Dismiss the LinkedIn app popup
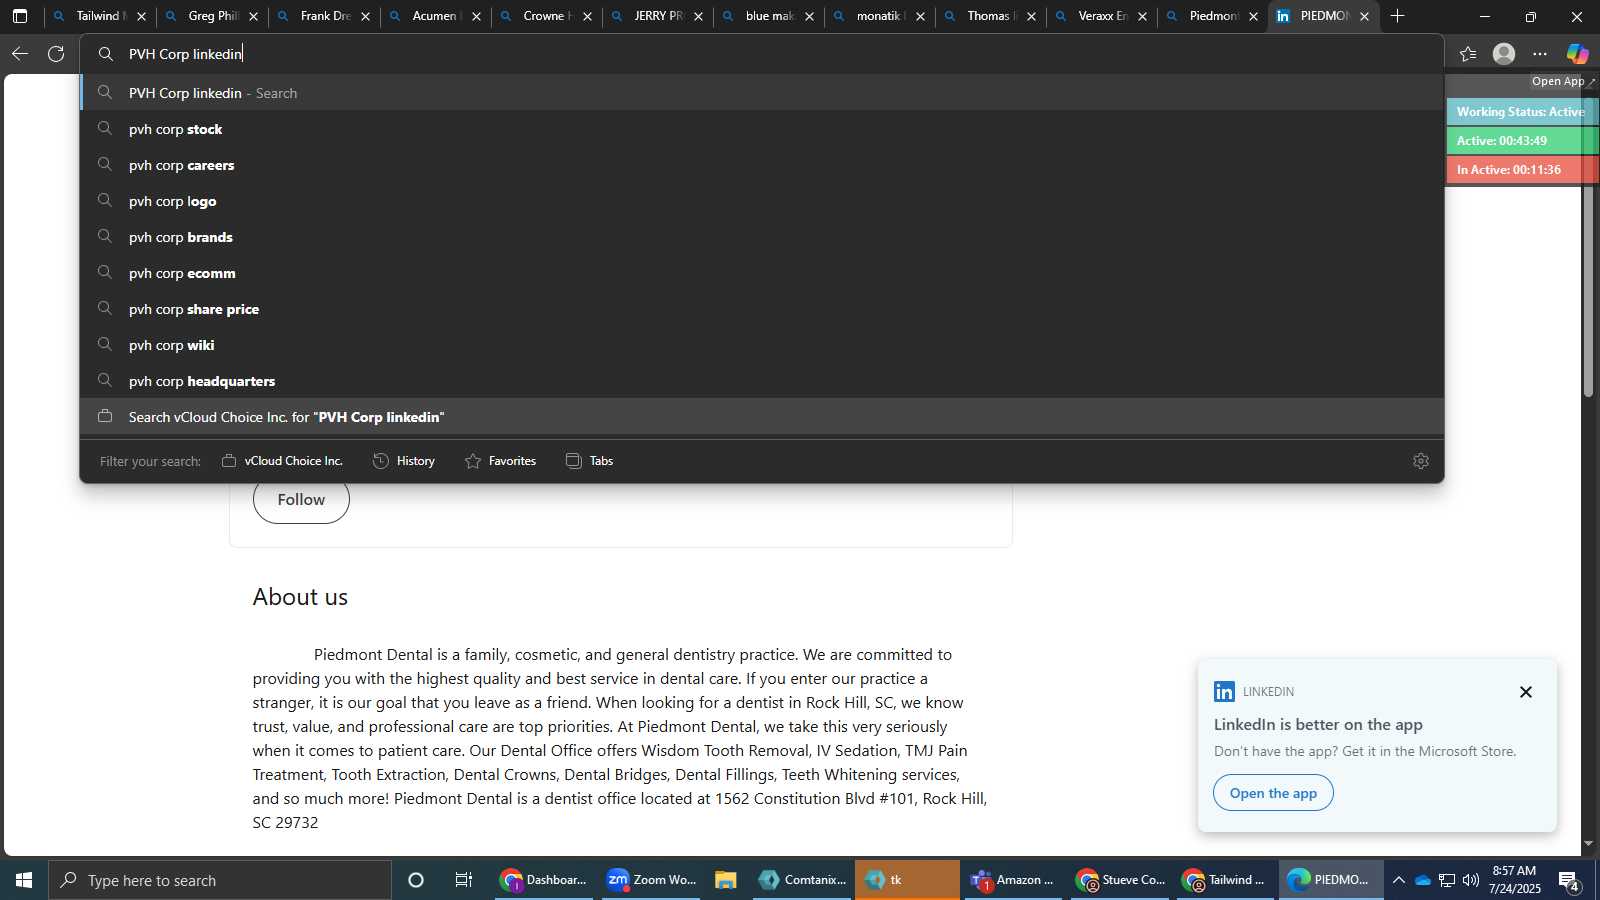 [x=1526, y=692]
